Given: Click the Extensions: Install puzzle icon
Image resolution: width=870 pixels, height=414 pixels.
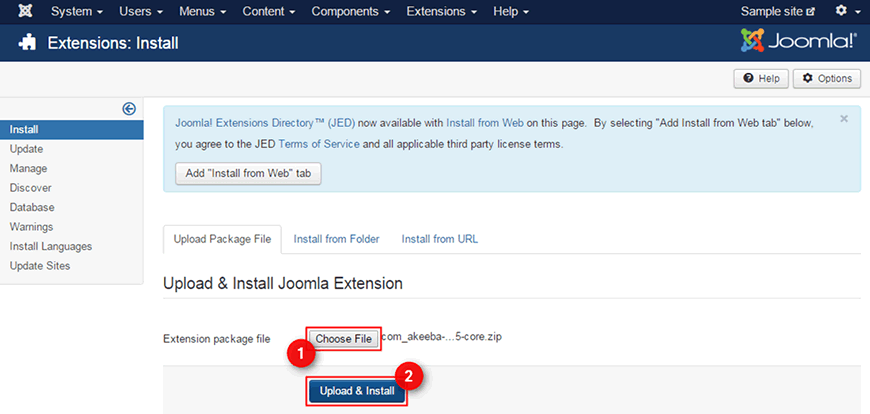Looking at the screenshot, I should [x=27, y=43].
